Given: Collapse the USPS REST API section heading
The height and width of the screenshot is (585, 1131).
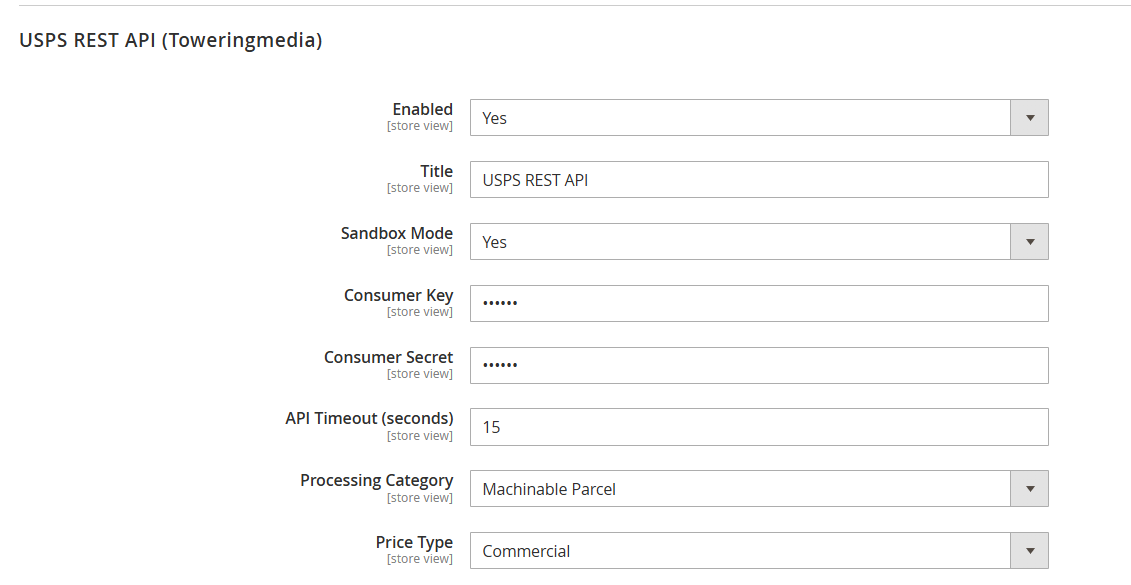Looking at the screenshot, I should coord(170,40).
